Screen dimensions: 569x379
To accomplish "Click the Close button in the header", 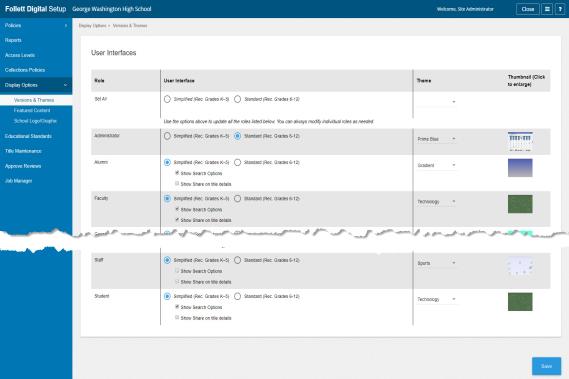I will [528, 9].
